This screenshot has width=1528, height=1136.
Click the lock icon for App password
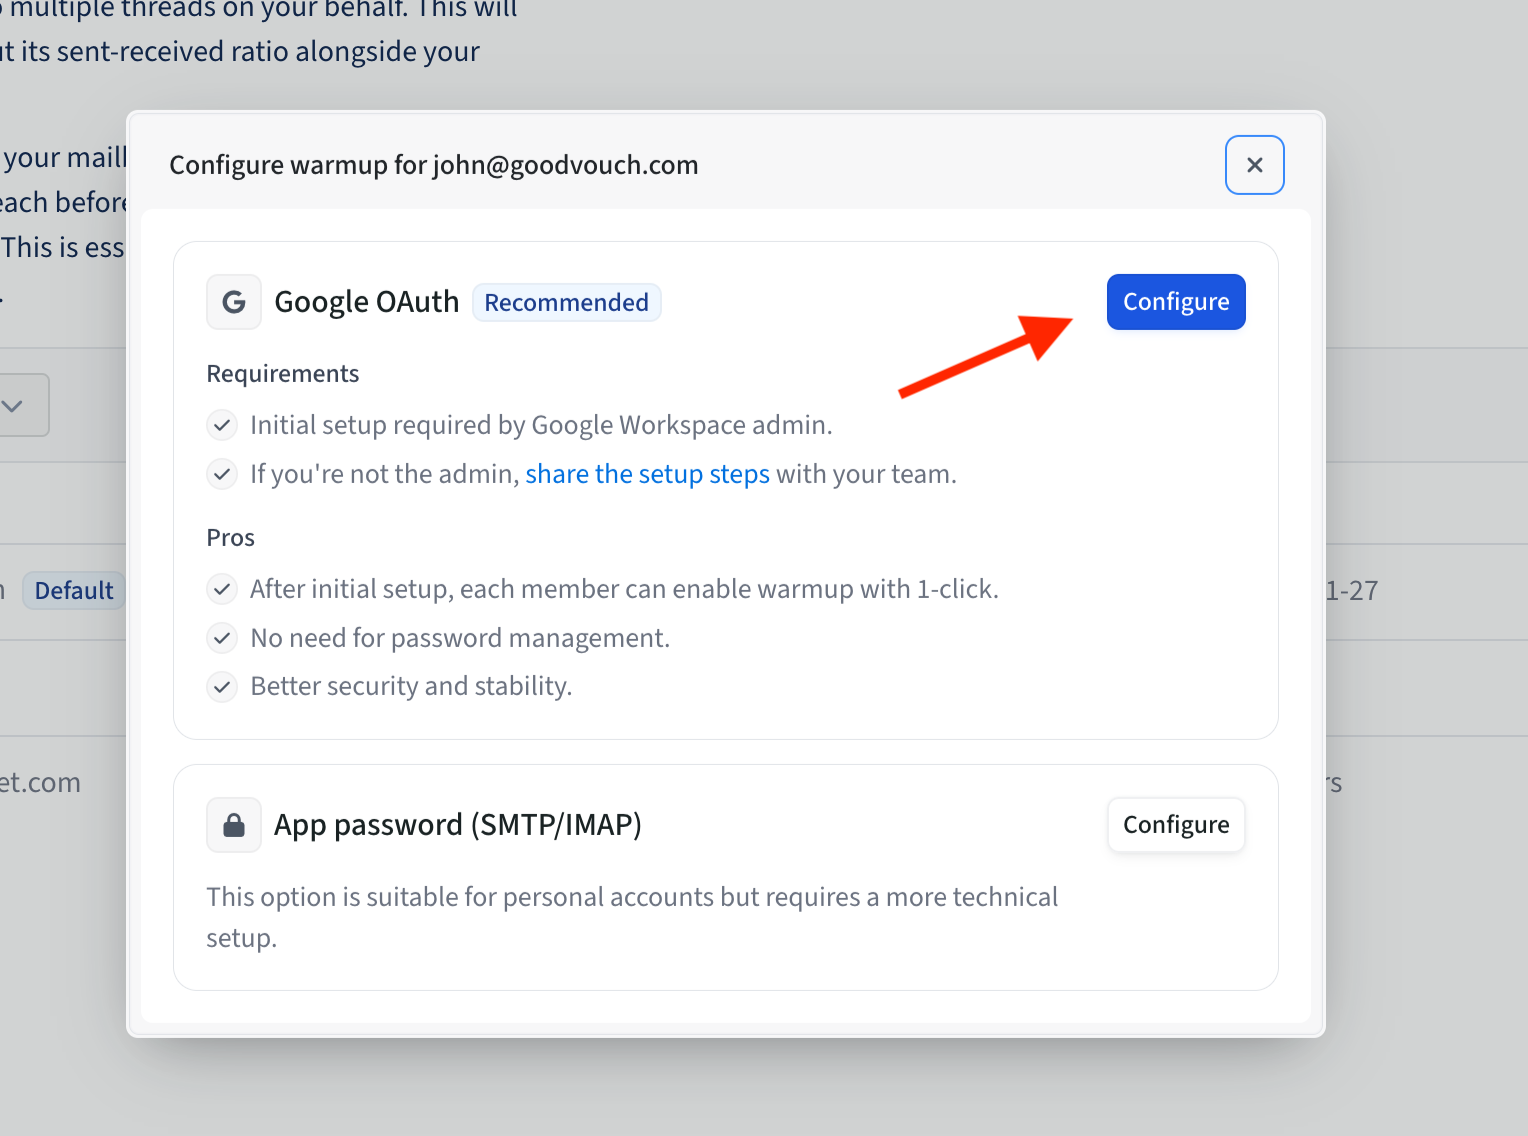coord(234,825)
